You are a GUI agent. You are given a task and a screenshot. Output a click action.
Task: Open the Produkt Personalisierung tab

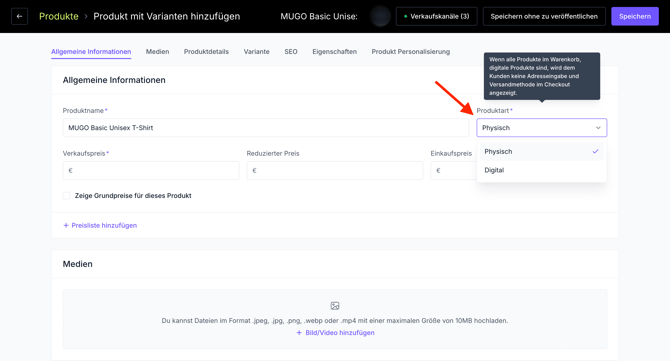[x=411, y=52]
